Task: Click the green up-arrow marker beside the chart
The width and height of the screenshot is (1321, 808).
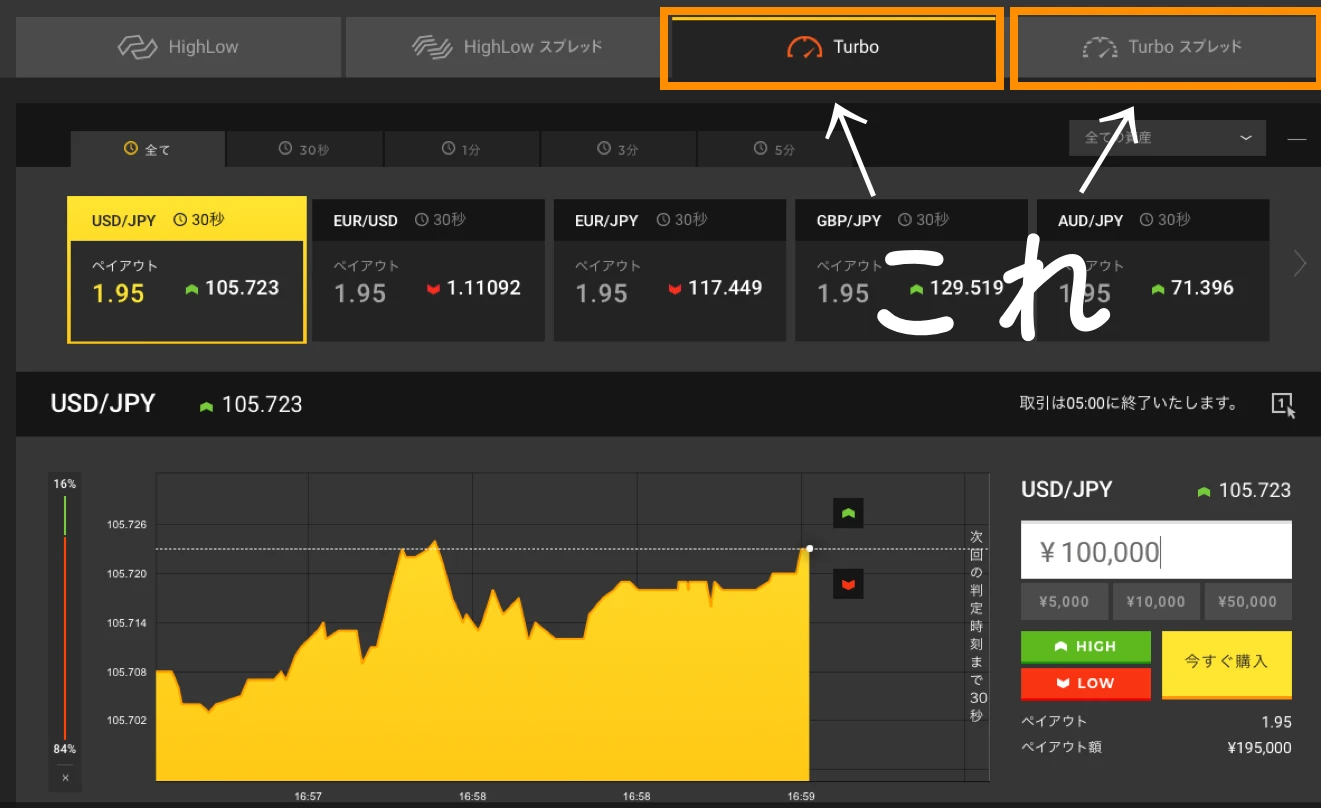Action: coord(848,513)
